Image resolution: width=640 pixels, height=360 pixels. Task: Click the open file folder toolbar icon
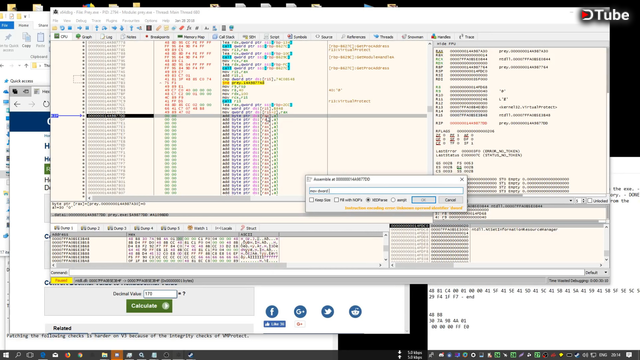coord(55,28)
